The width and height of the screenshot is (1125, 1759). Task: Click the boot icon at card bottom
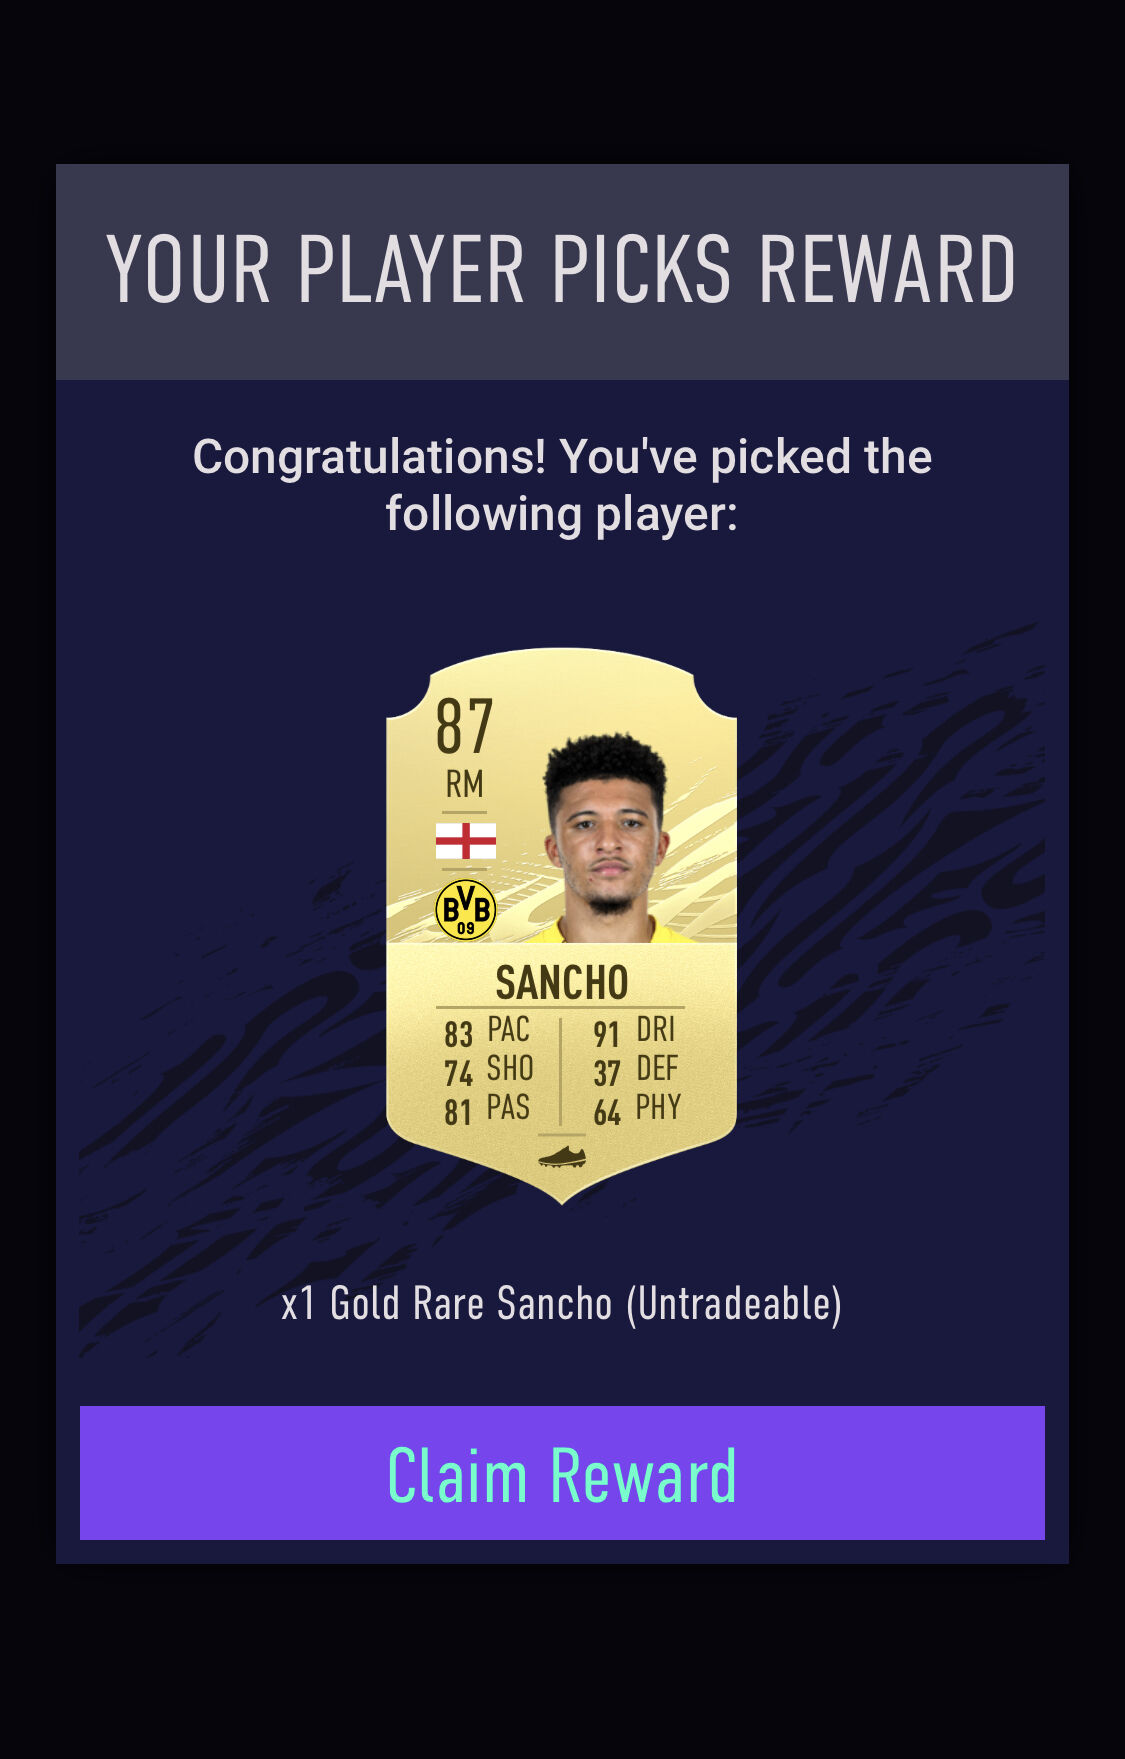click(562, 1157)
